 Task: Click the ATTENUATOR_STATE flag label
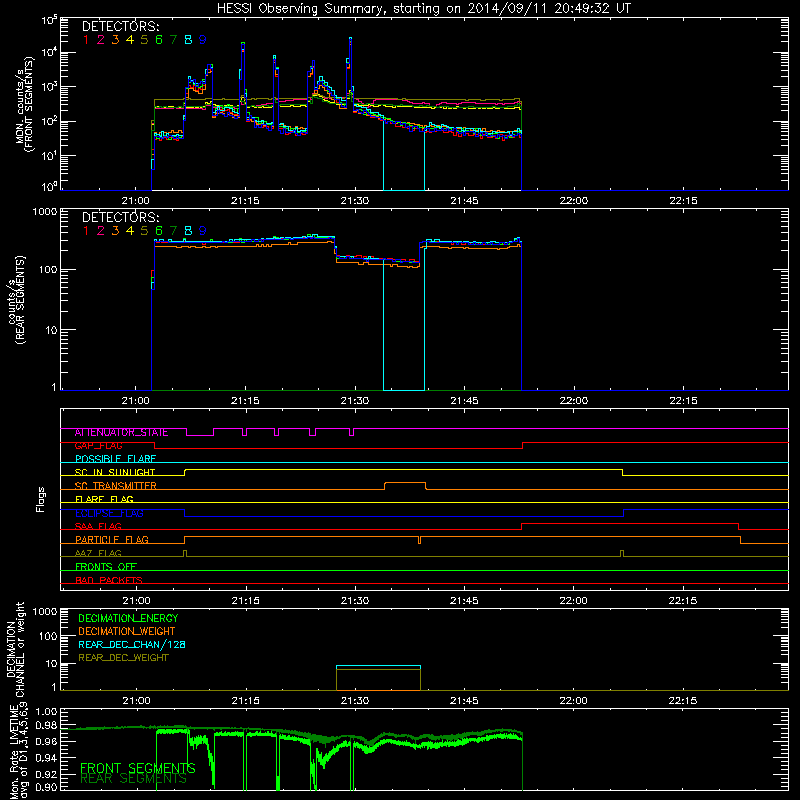[121, 433]
